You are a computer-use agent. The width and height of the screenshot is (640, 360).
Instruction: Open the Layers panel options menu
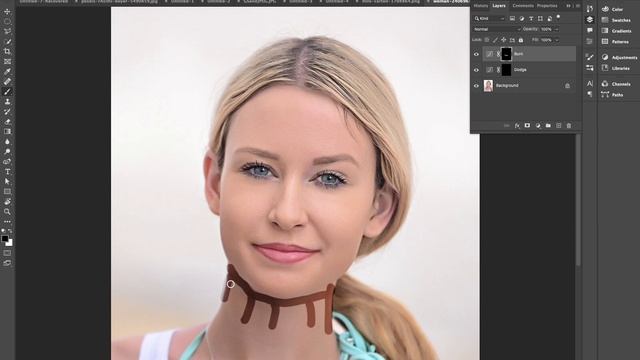coord(578,6)
